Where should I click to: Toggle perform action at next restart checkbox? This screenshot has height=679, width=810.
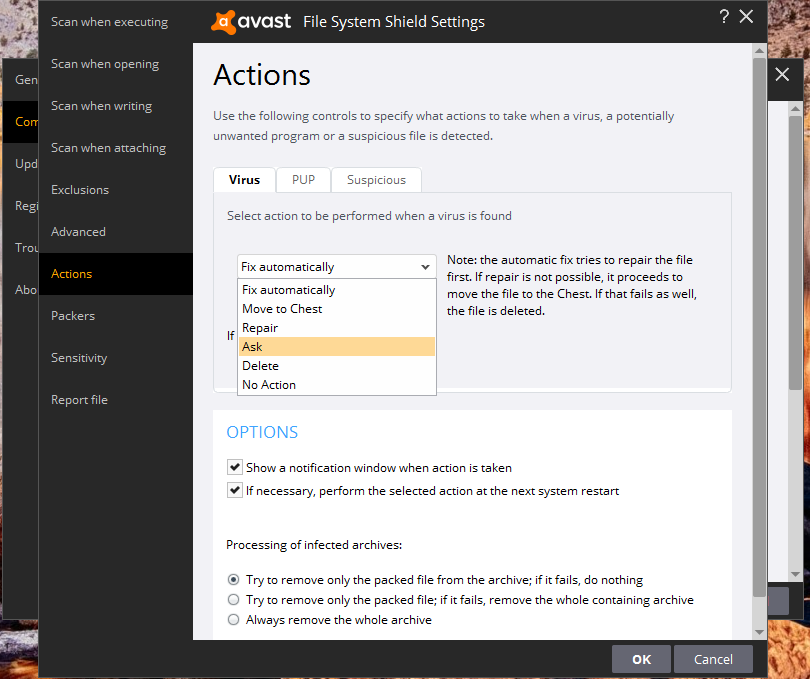(235, 490)
